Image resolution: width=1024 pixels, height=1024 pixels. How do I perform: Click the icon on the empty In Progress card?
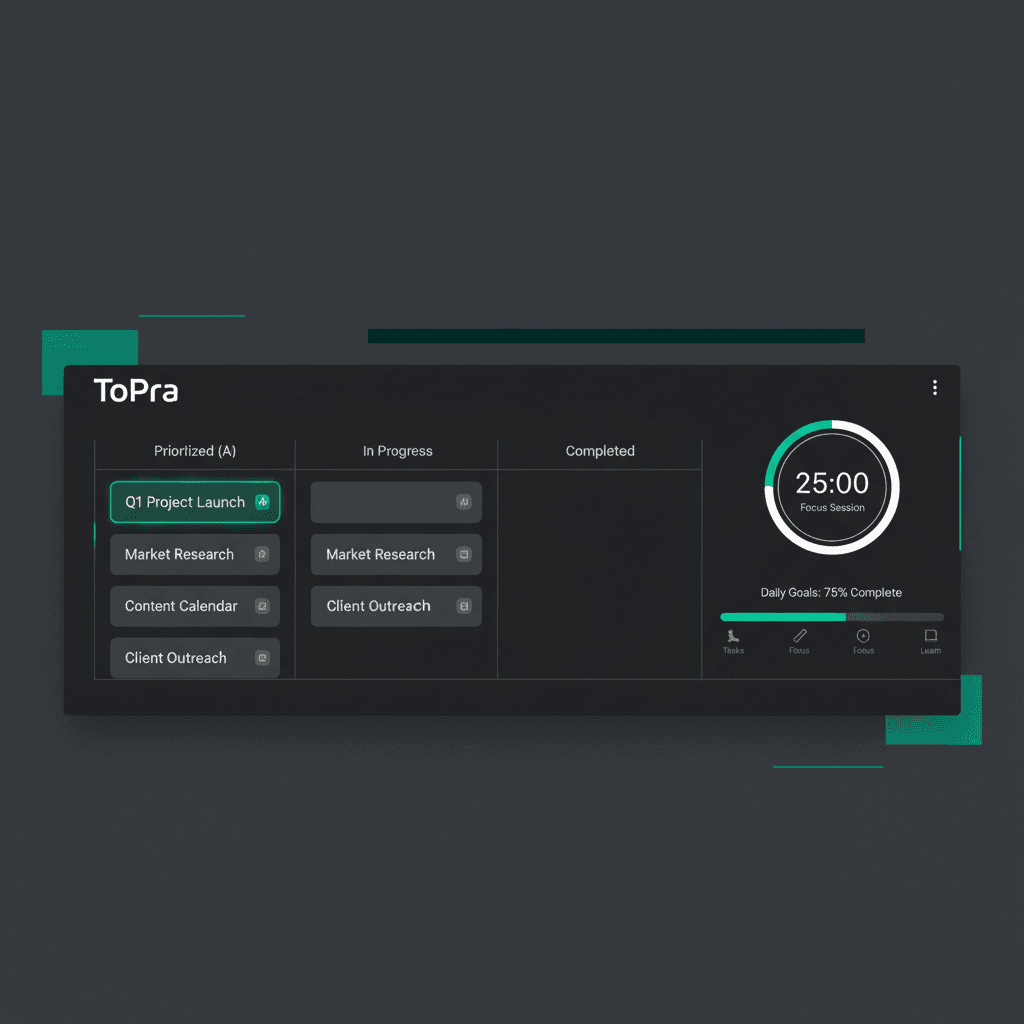464,502
